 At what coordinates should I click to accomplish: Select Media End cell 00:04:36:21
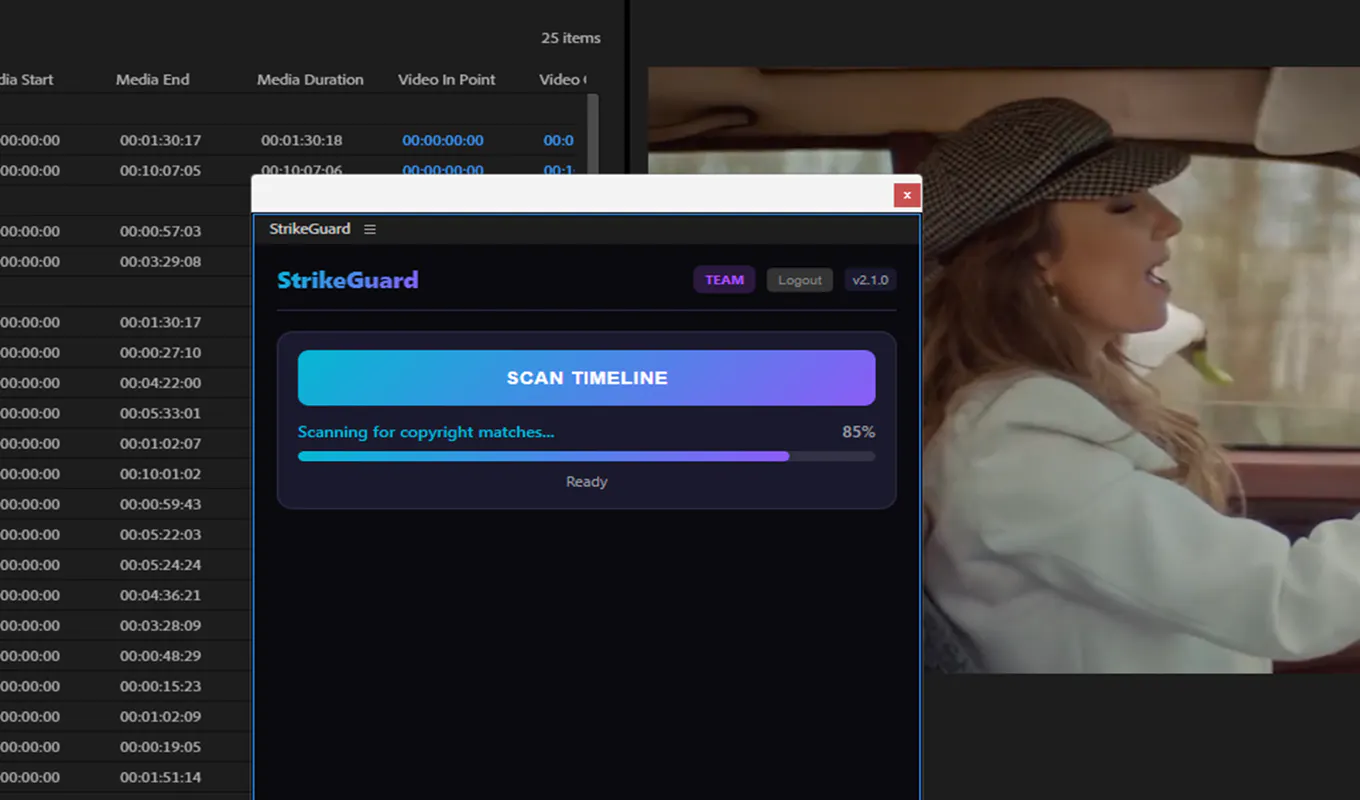click(160, 595)
